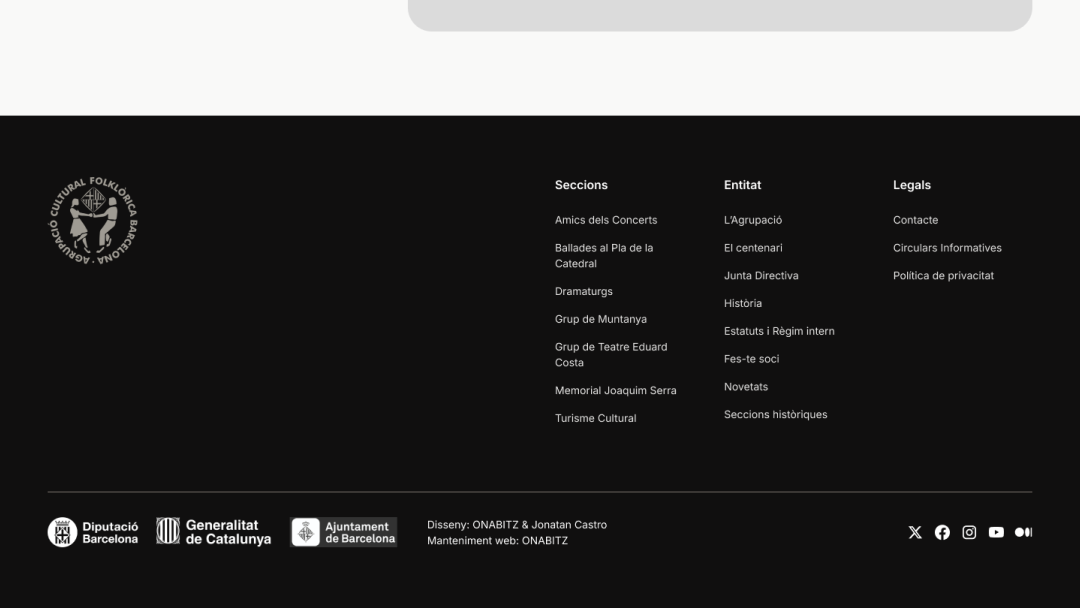This screenshot has height=608, width=1080.
Task: Open the X (Twitter) social icon
Action: [x=915, y=532]
